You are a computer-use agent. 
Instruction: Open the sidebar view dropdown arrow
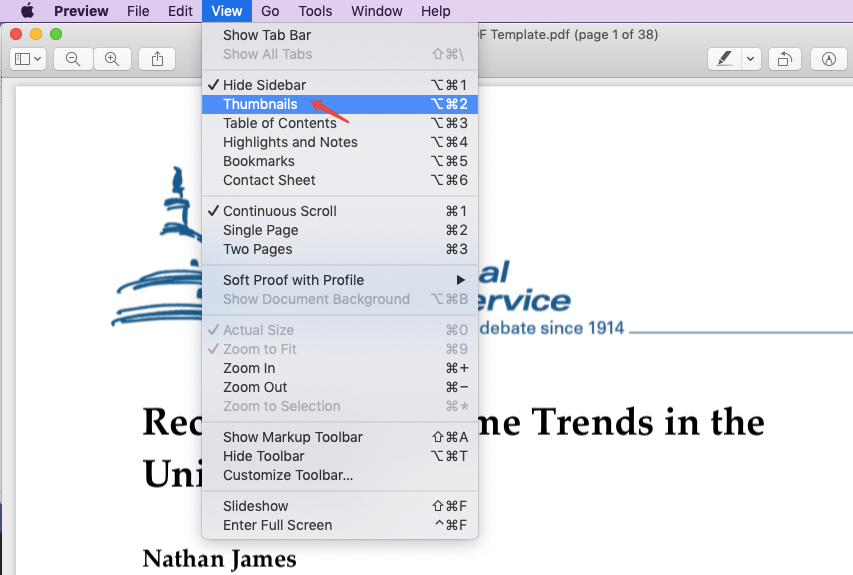(x=38, y=59)
